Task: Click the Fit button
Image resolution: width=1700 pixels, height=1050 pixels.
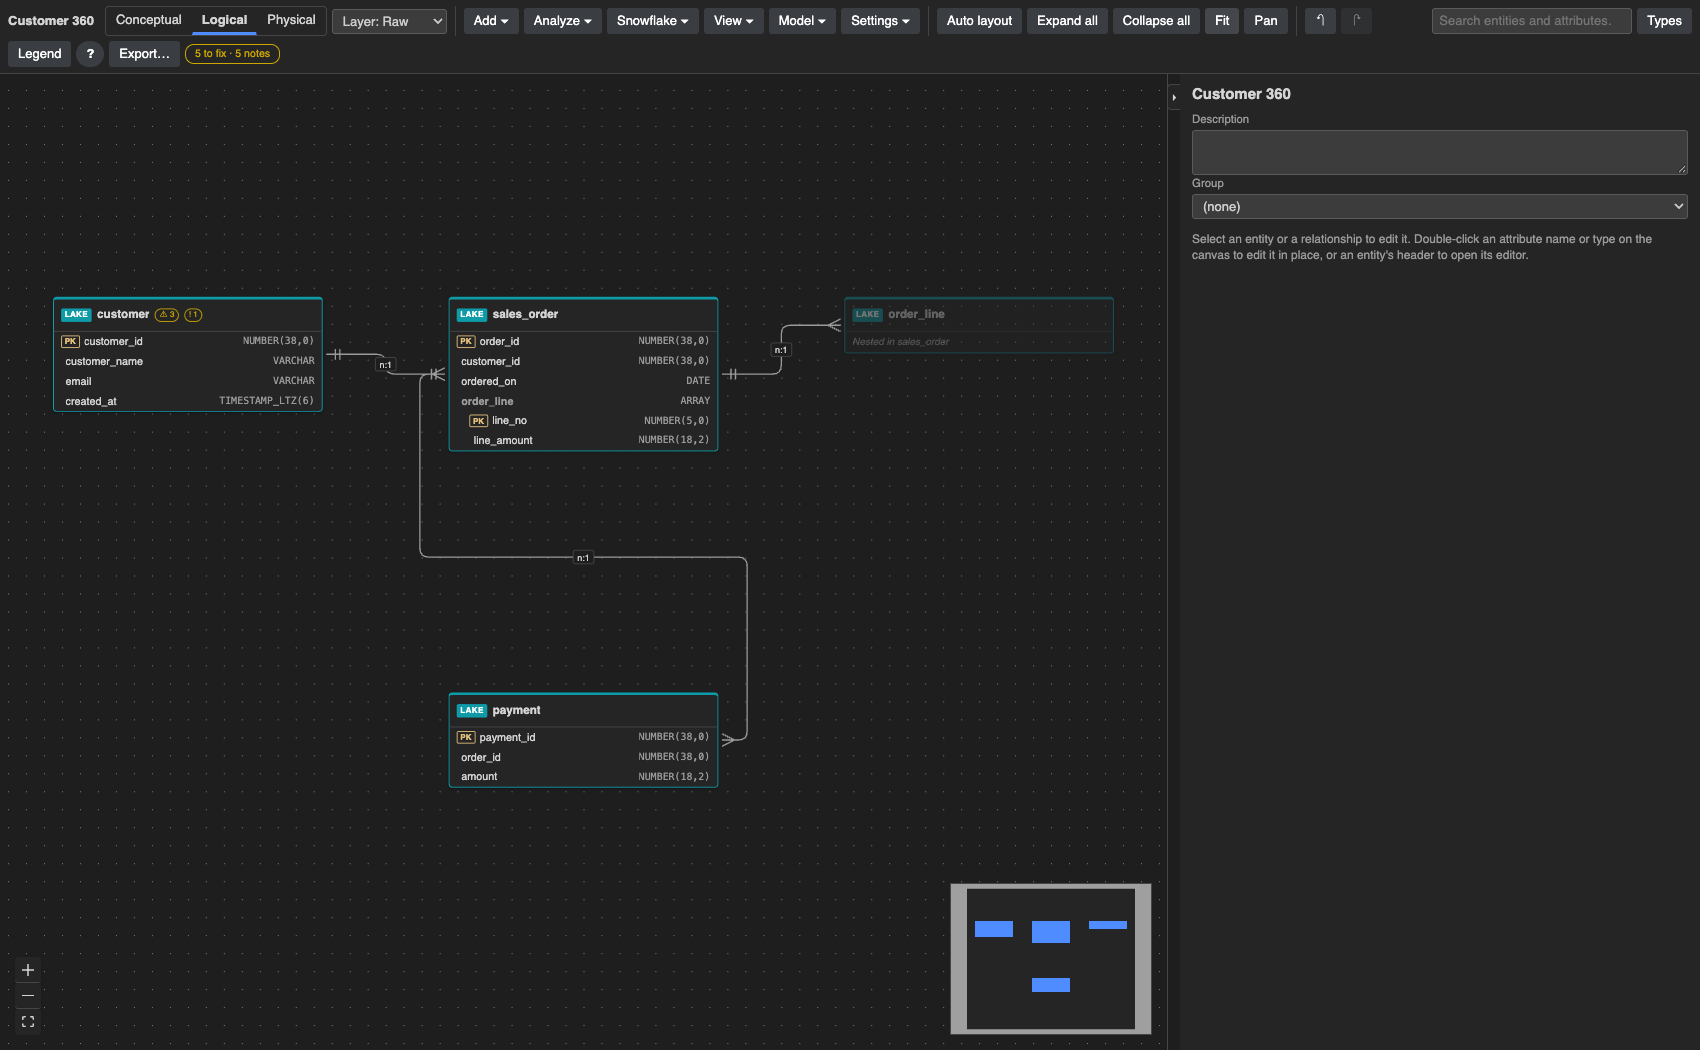Action: click(x=1222, y=20)
